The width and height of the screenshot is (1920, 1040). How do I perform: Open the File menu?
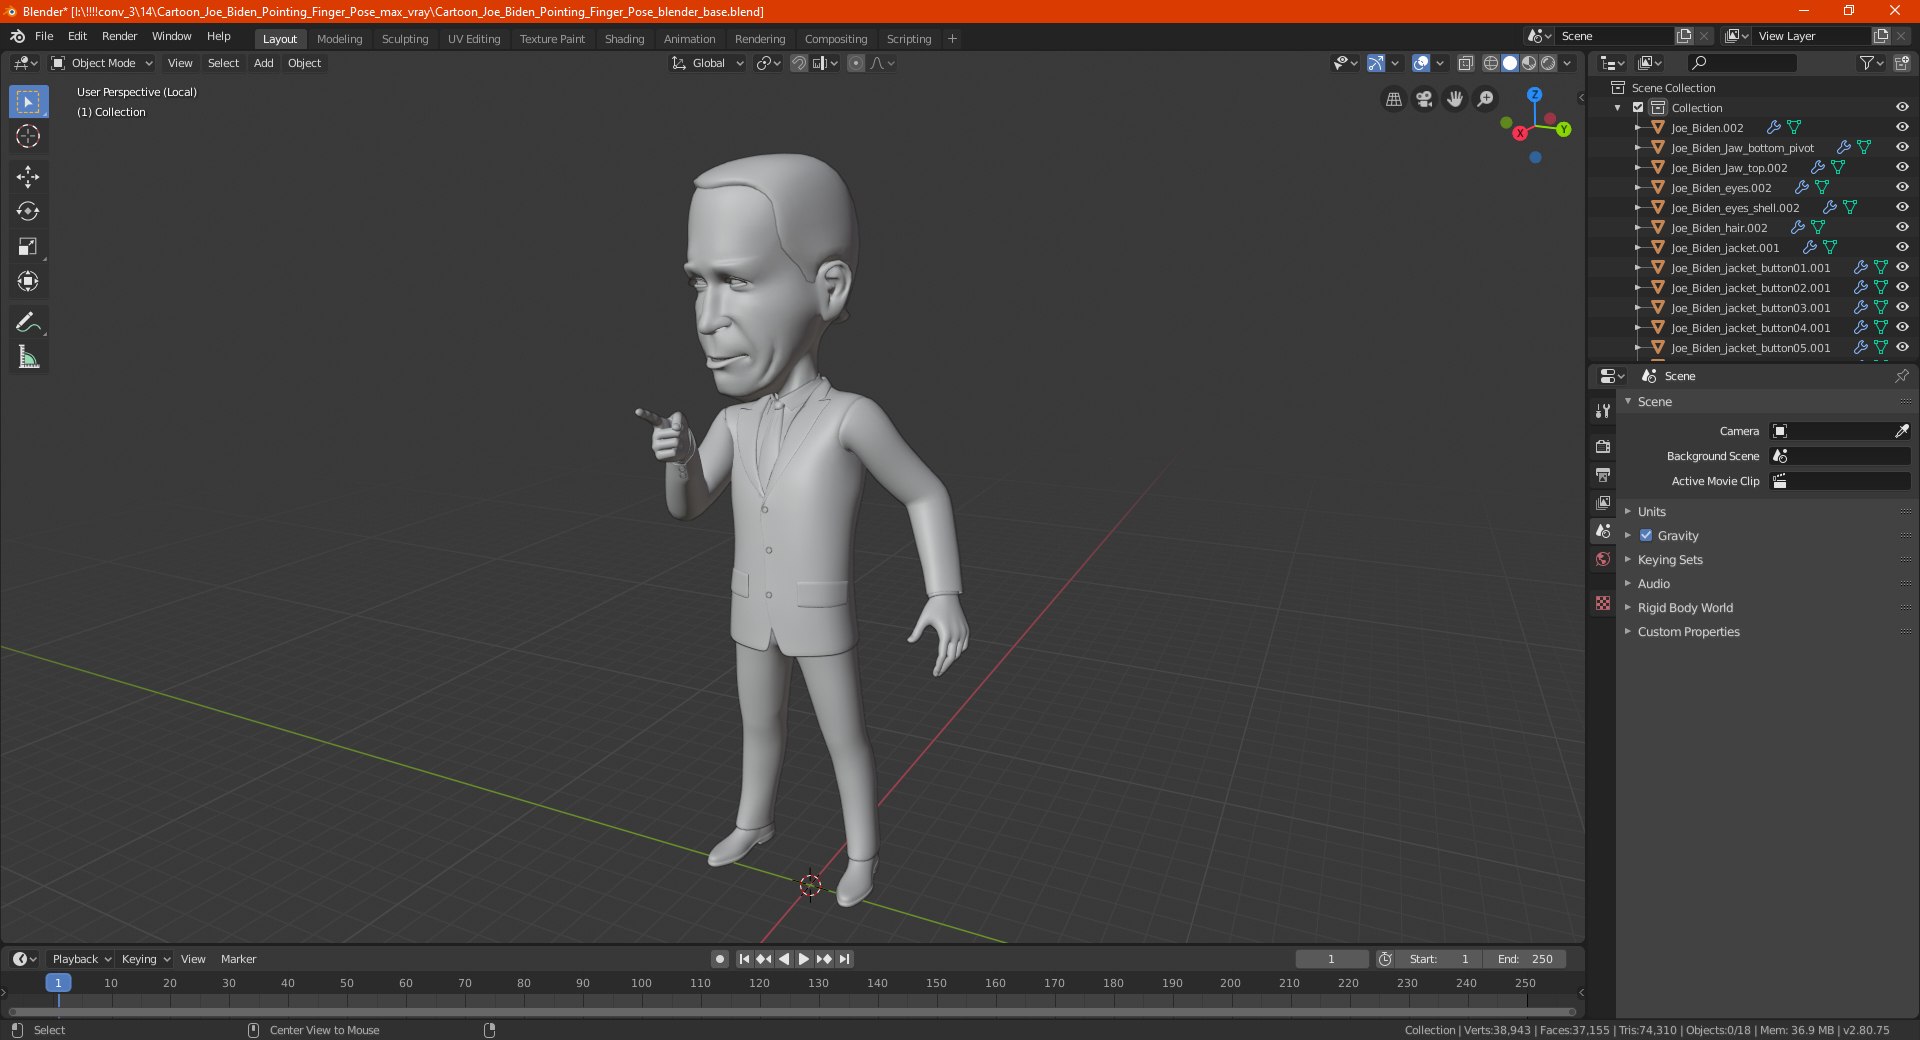(x=44, y=36)
